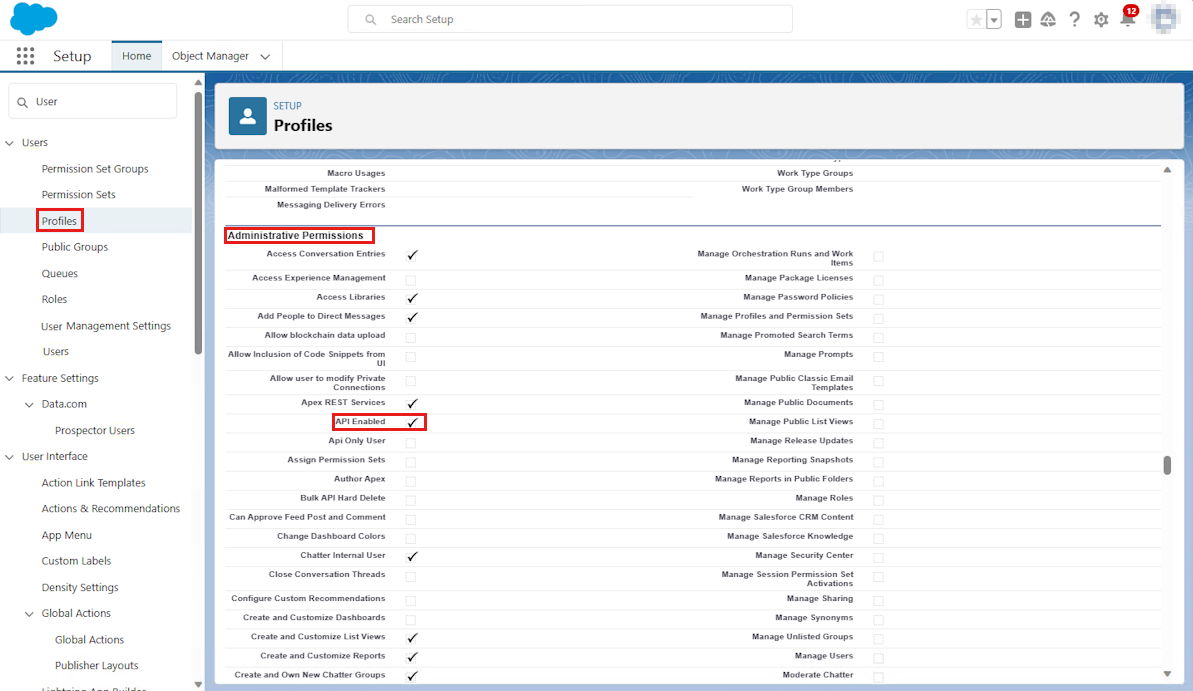Open the Notifications bell icon
This screenshot has height=691, width=1193.
[x=1128, y=19]
